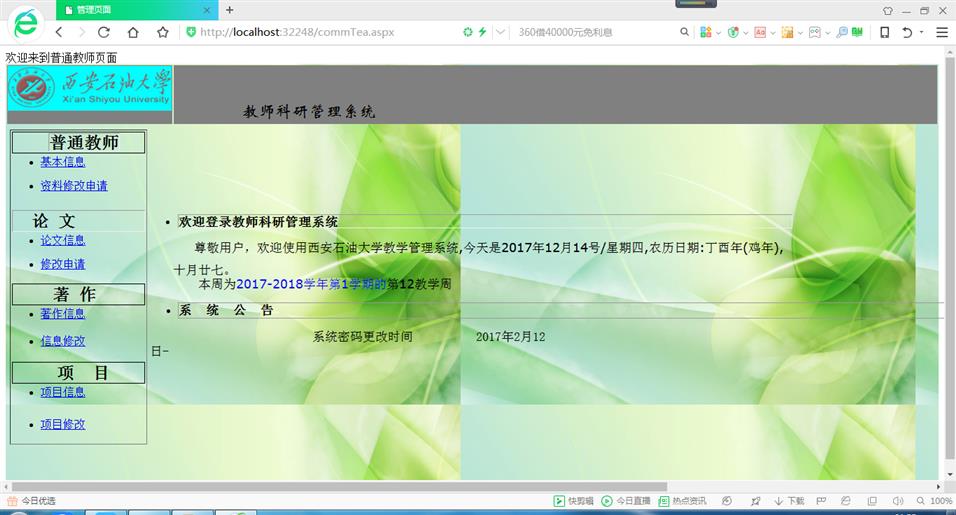Reload the page with the refresh icon
Image resolution: width=956 pixels, height=515 pixels.
coord(103,32)
